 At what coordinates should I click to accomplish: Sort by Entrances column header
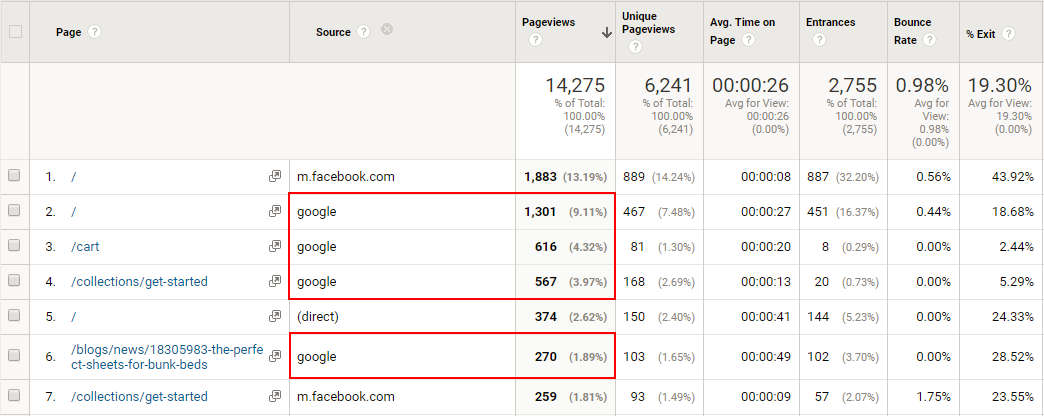coord(830,23)
